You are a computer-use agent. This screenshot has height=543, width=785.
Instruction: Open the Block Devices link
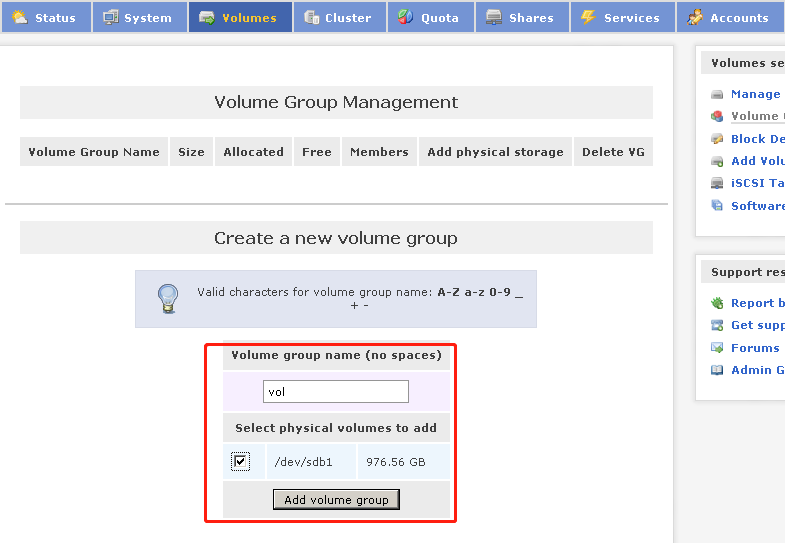(x=757, y=139)
